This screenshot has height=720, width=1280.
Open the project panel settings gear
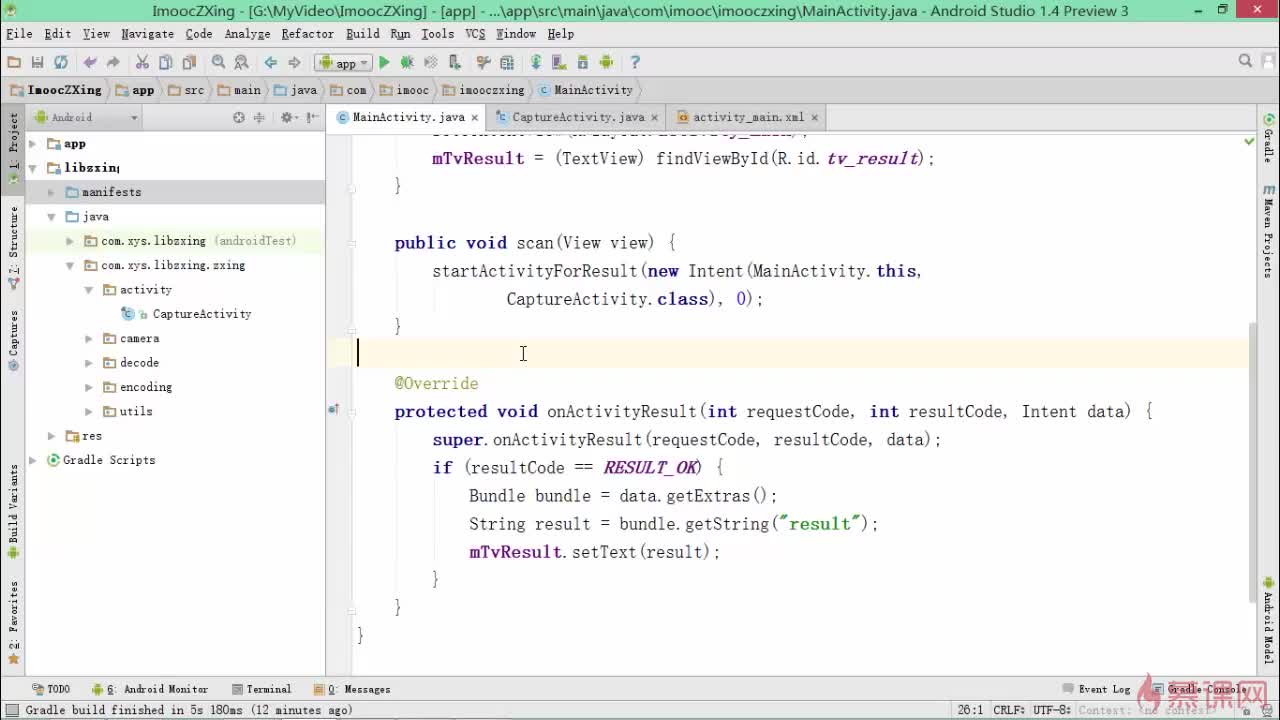pos(286,117)
